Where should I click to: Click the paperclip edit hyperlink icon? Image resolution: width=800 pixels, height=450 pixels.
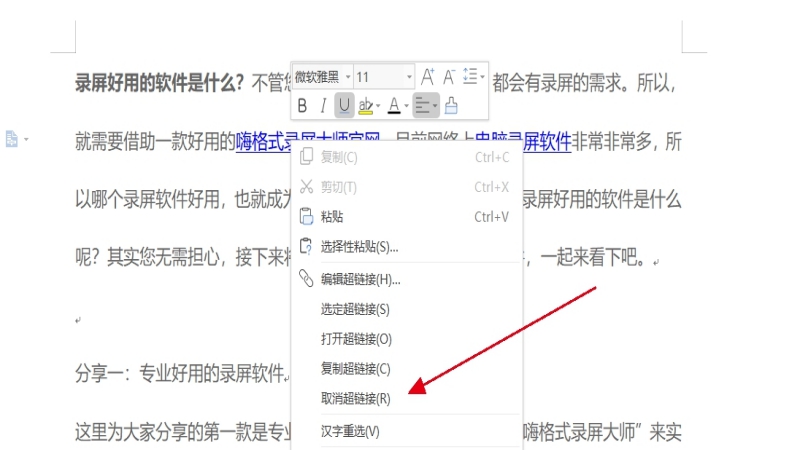pos(307,279)
